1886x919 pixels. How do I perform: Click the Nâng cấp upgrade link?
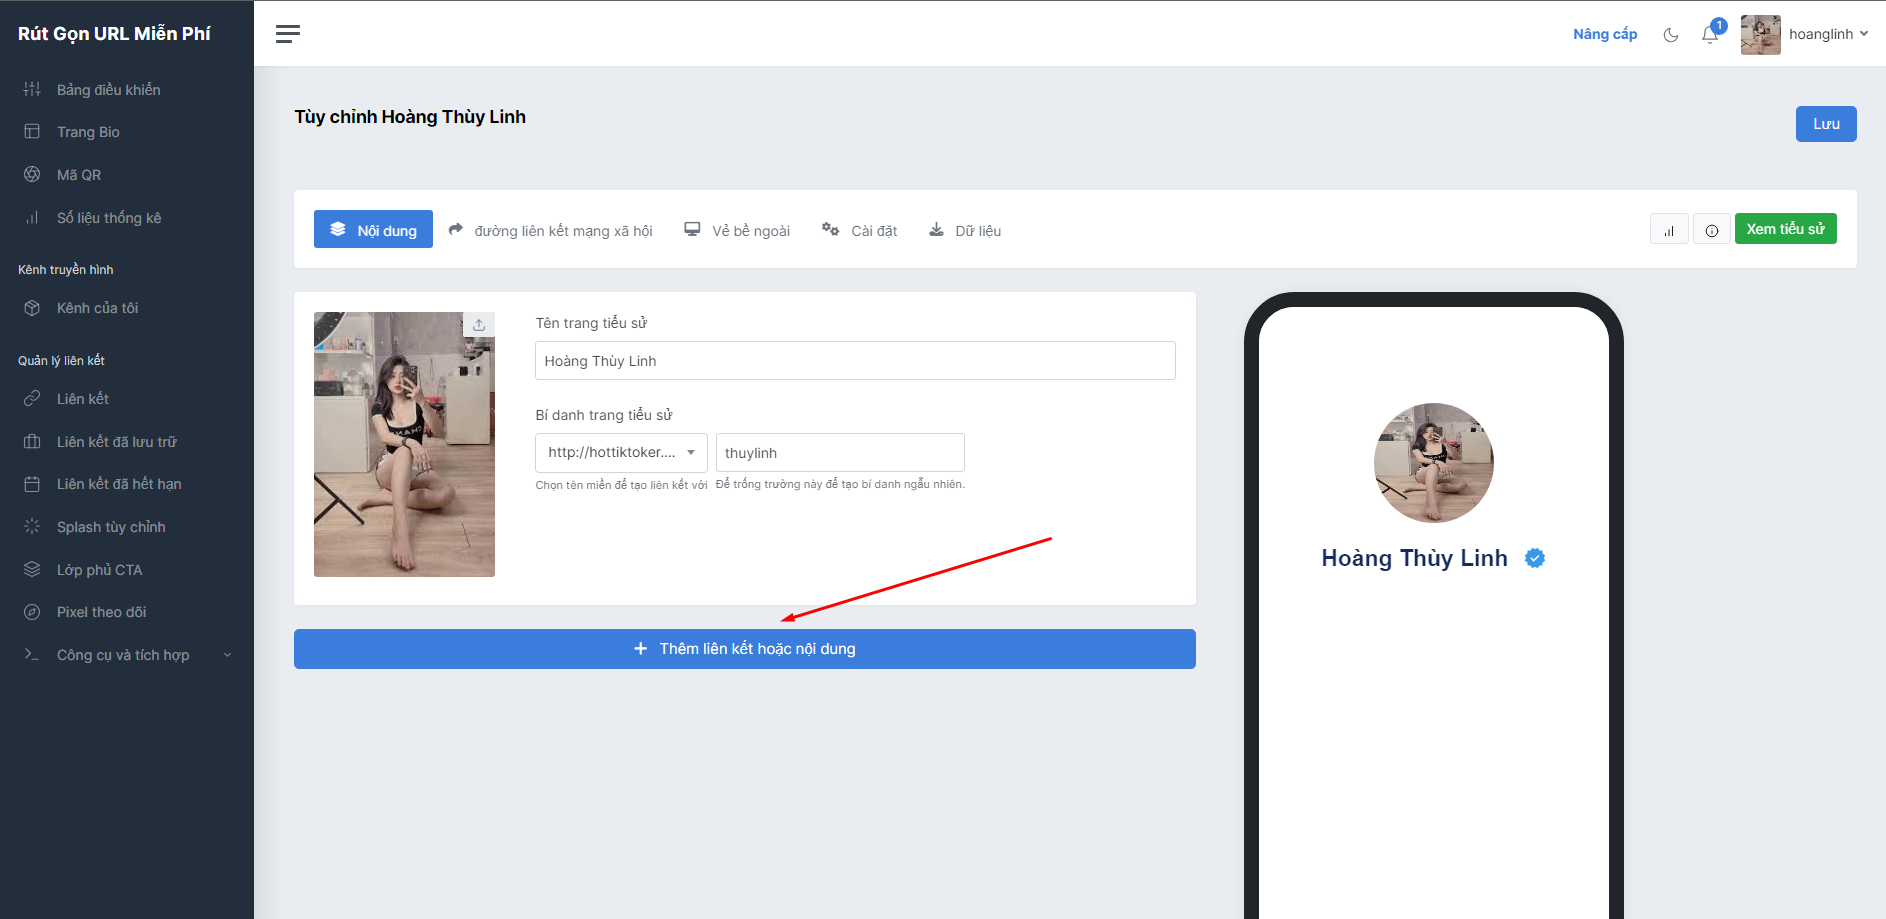point(1604,34)
